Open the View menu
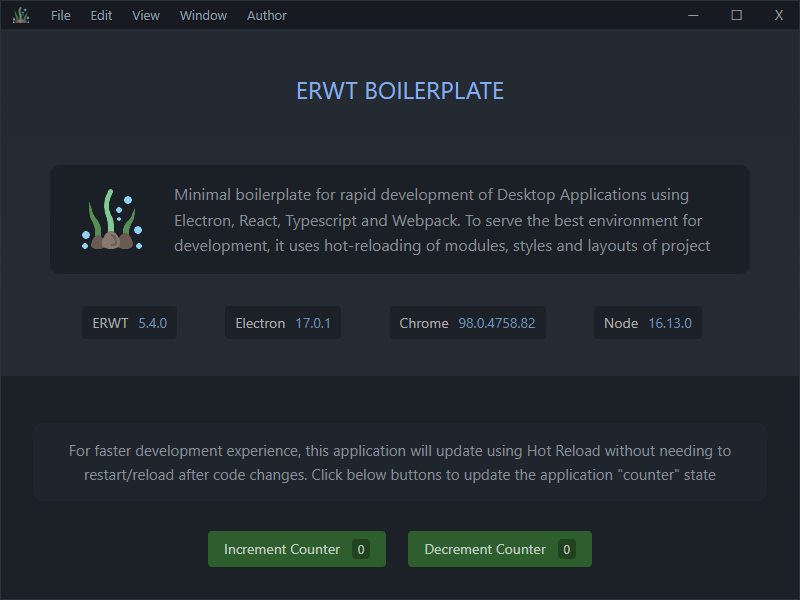The image size is (800, 600). tap(146, 15)
